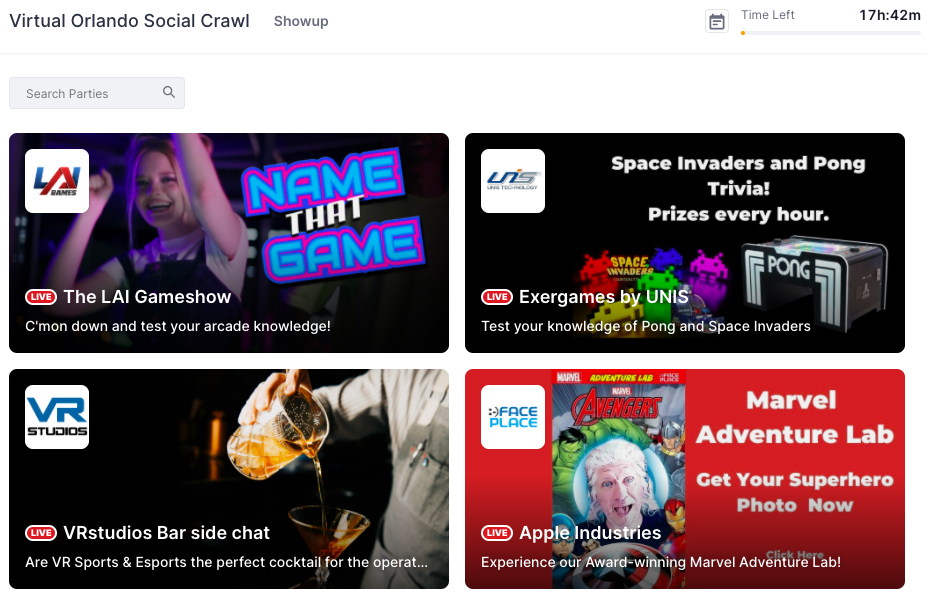Open the LAI Games logo

pyautogui.click(x=57, y=181)
